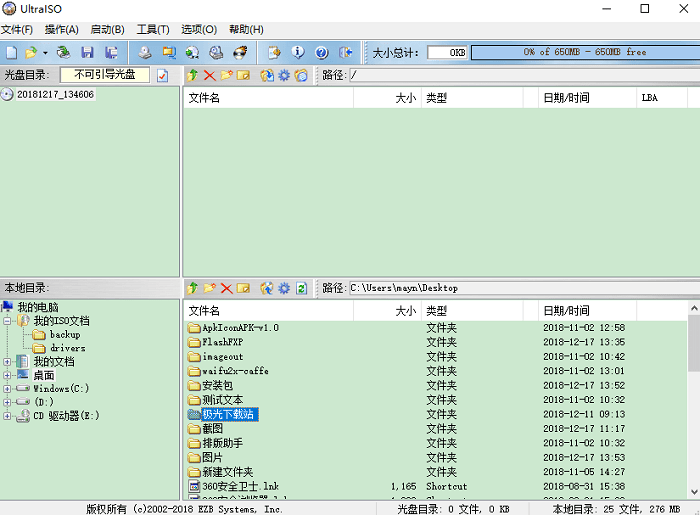Go up one level in local pane
The height and width of the screenshot is (515, 700).
192,288
